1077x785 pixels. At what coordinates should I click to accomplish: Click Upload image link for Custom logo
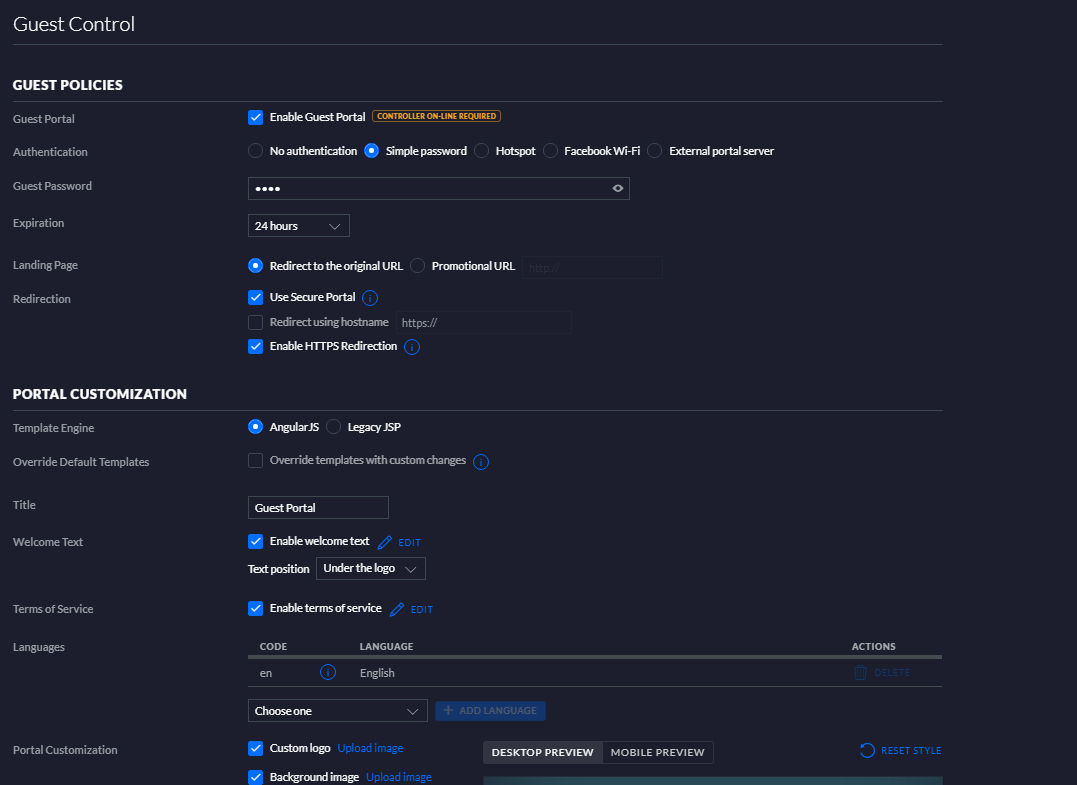tap(370, 748)
